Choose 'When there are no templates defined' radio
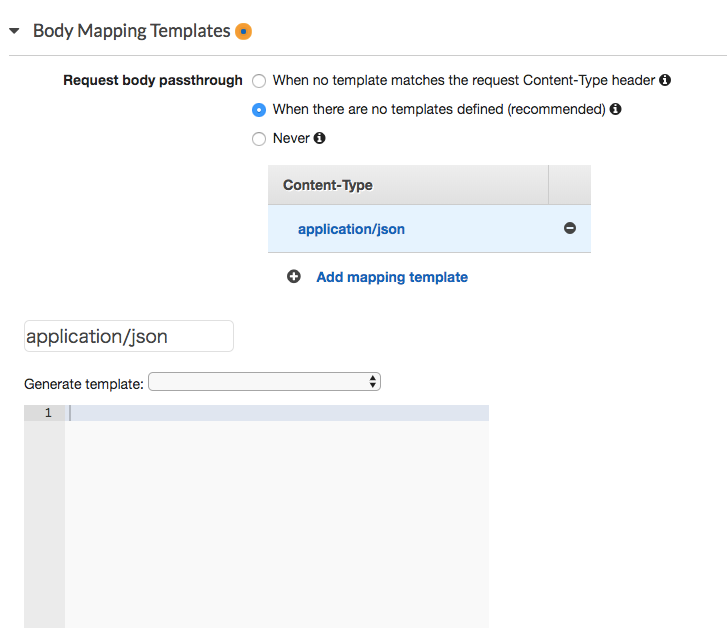 (x=259, y=109)
